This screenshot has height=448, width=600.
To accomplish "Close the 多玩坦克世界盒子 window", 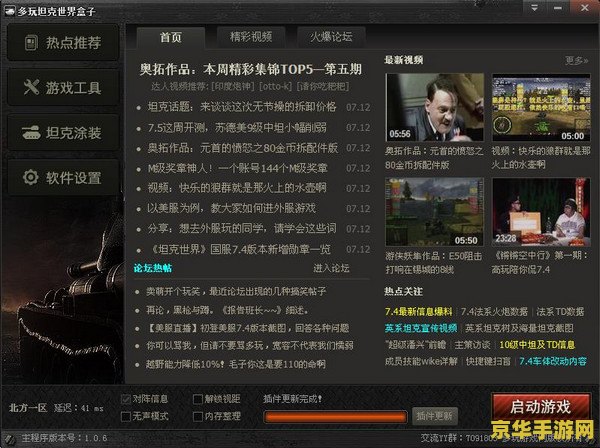I will click(585, 8).
